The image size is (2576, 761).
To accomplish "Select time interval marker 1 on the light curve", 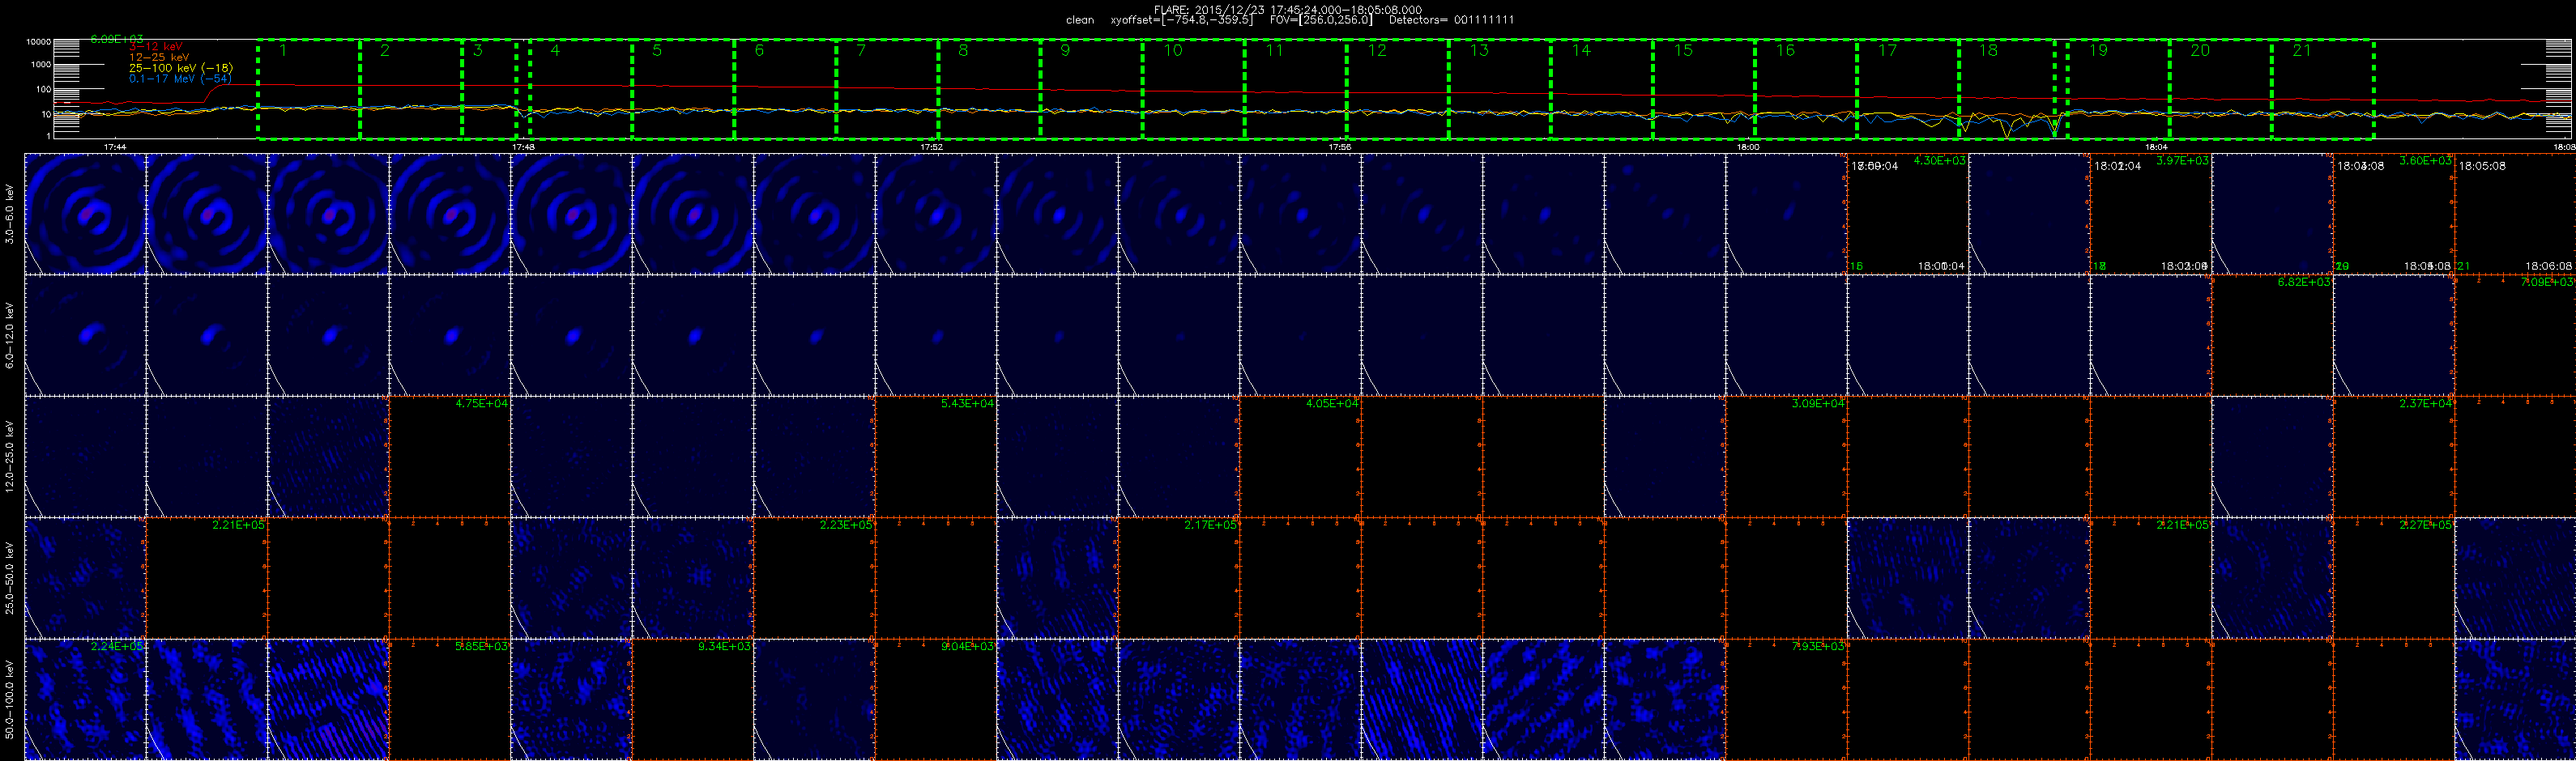I will [283, 50].
